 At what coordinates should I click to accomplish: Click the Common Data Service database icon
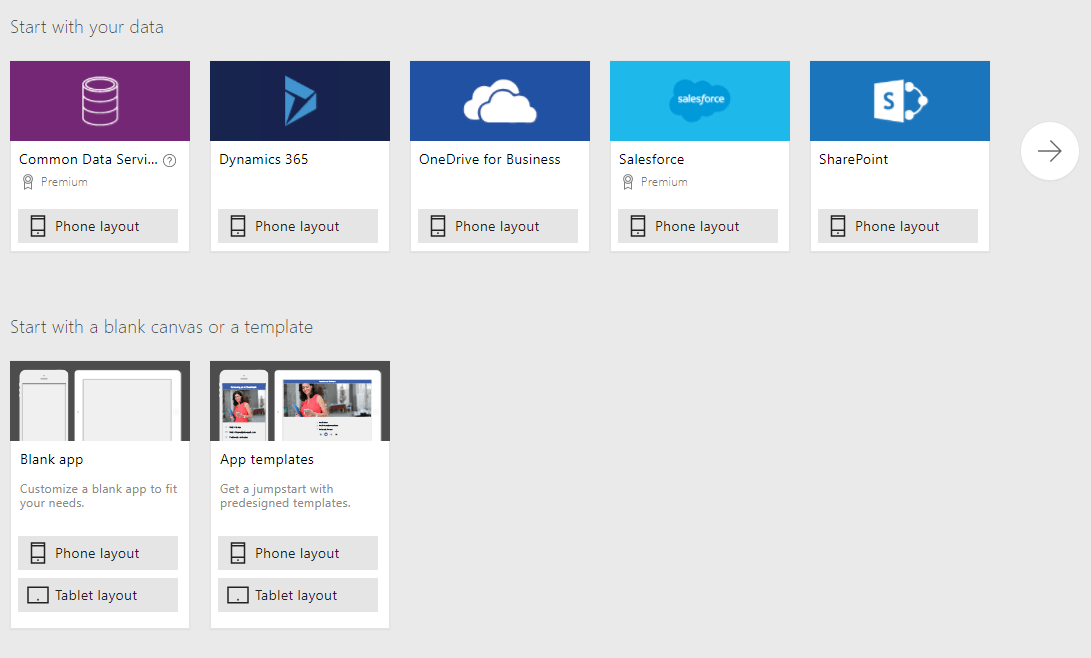coord(100,102)
